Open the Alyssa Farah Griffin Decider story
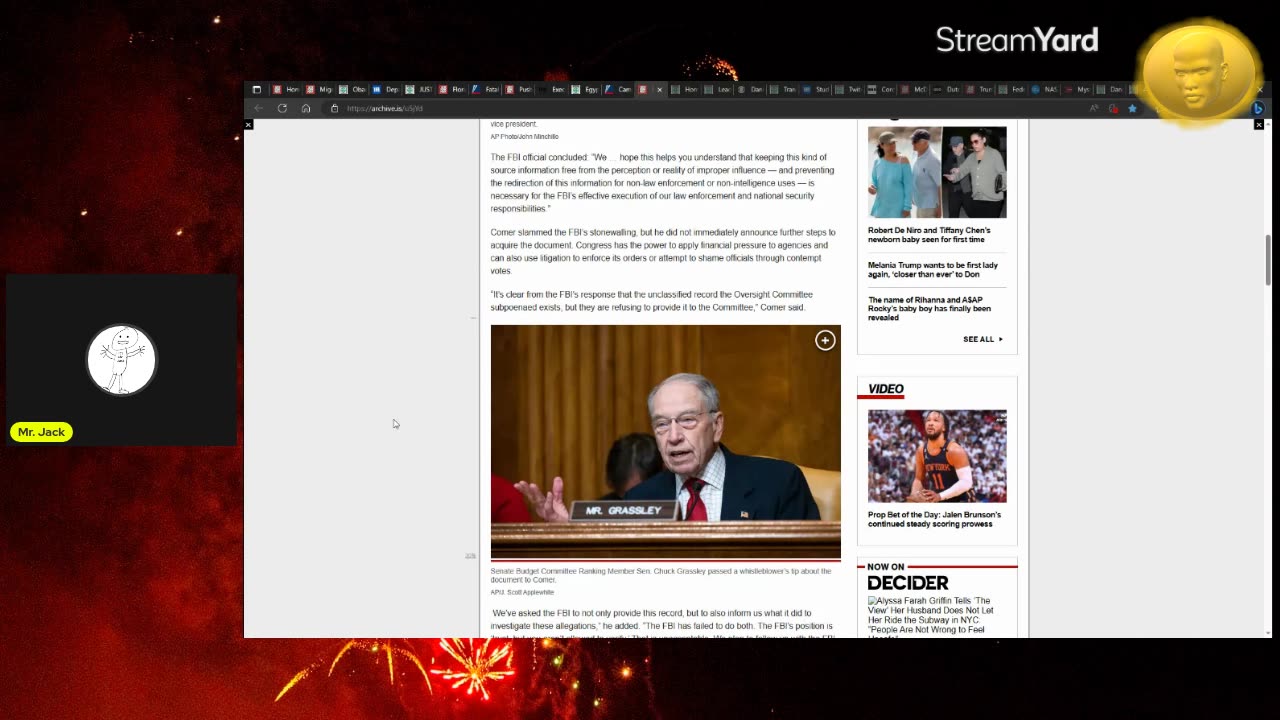Viewport: 1280px width, 720px height. tap(931, 616)
